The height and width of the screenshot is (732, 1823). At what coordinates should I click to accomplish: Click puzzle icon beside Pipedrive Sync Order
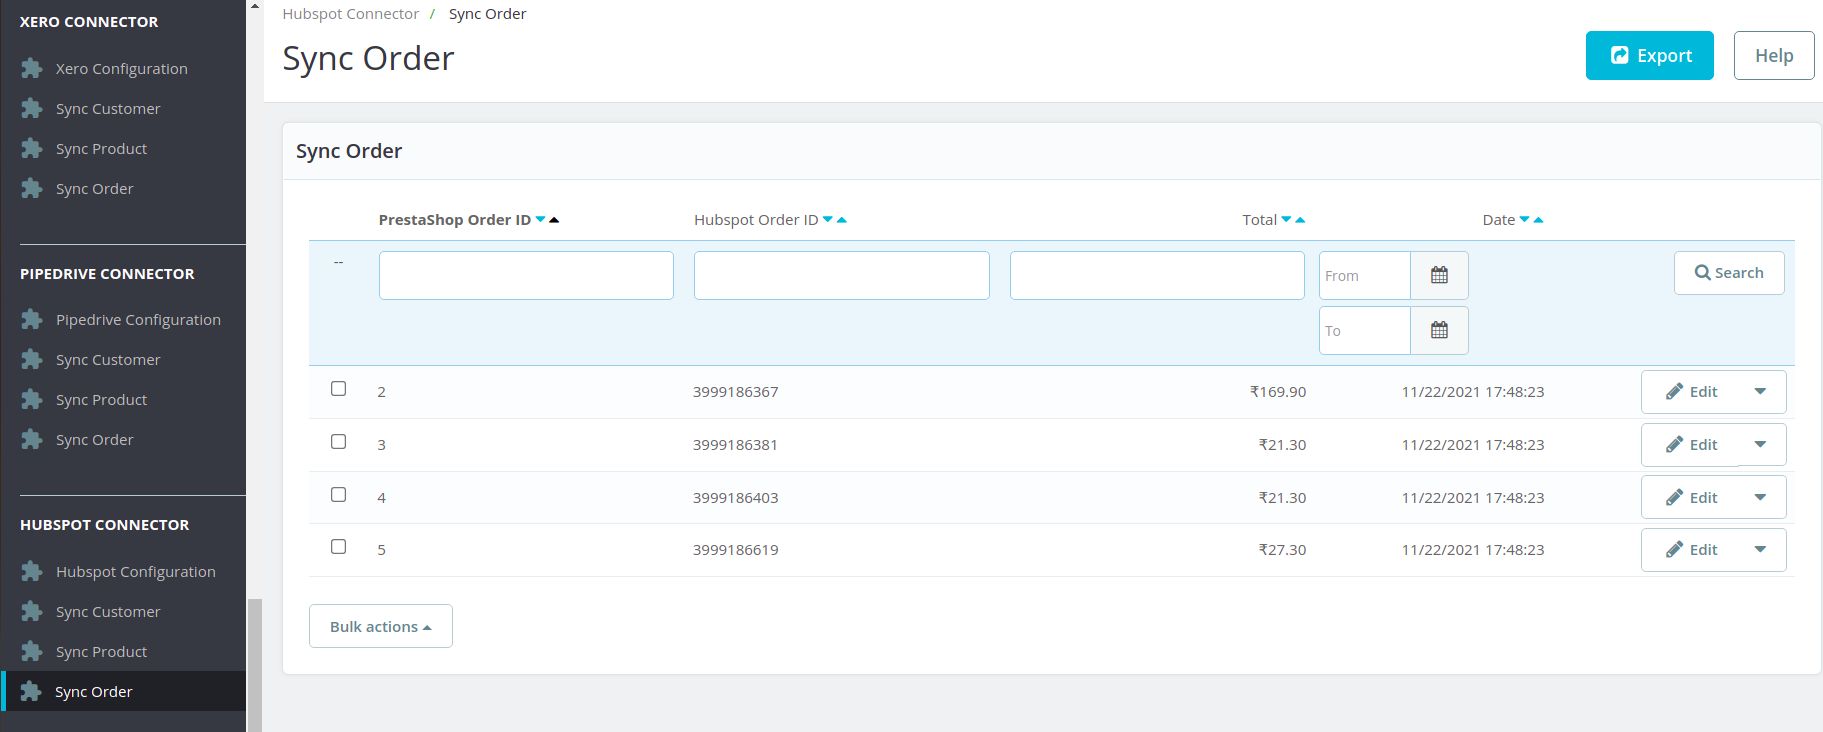point(32,439)
